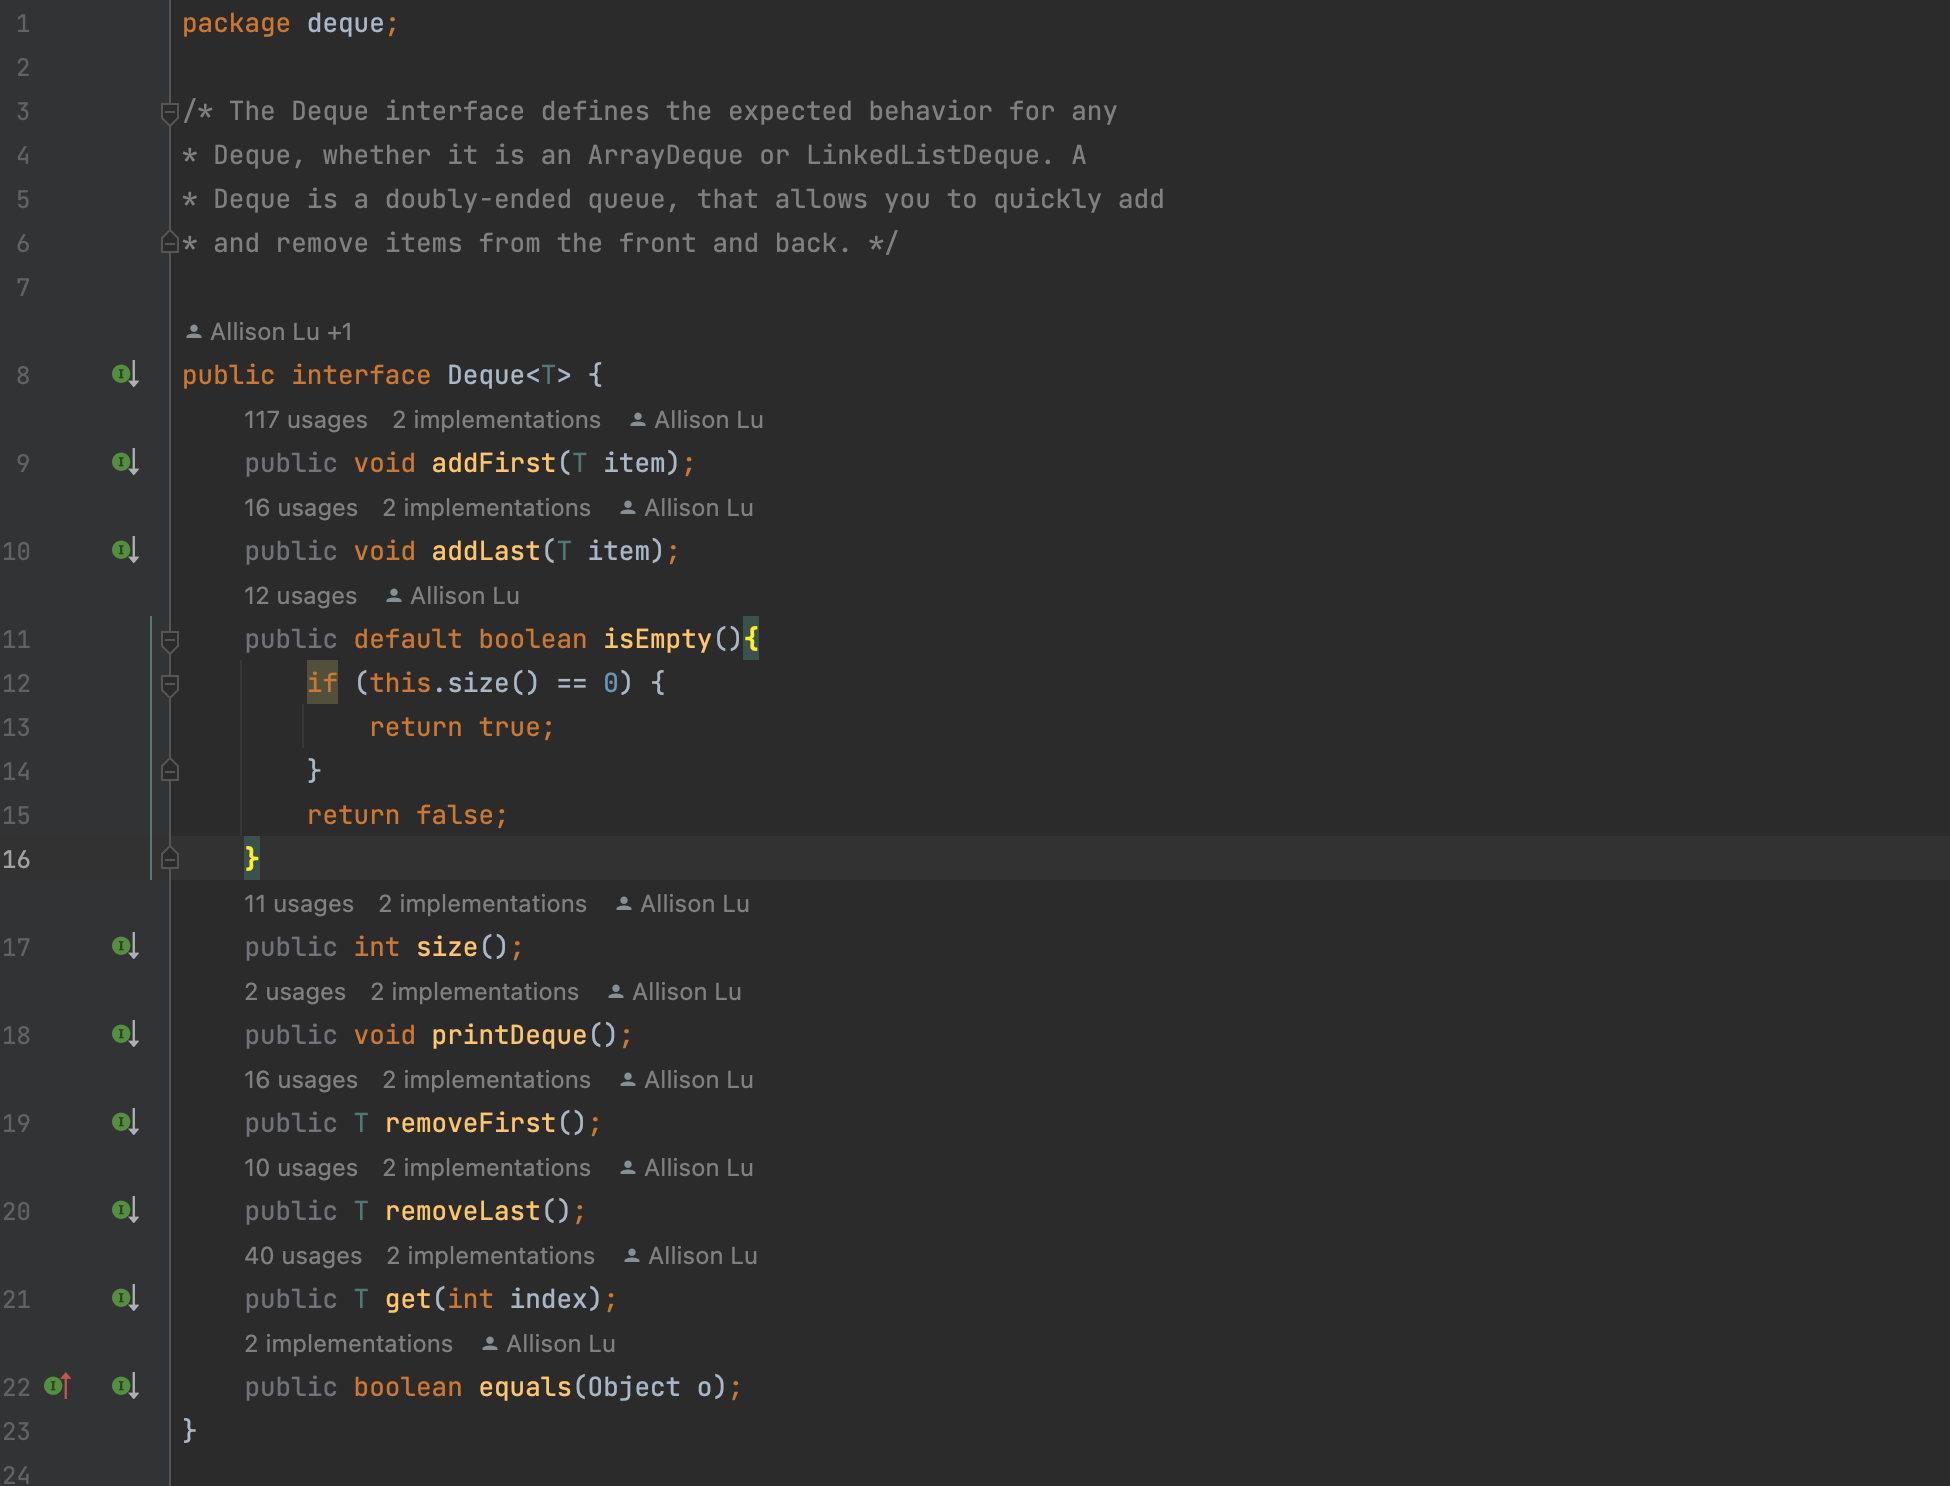This screenshot has height=1486, width=1950.
Task: Click '40 usages' hint above get method
Action: [x=303, y=1256]
